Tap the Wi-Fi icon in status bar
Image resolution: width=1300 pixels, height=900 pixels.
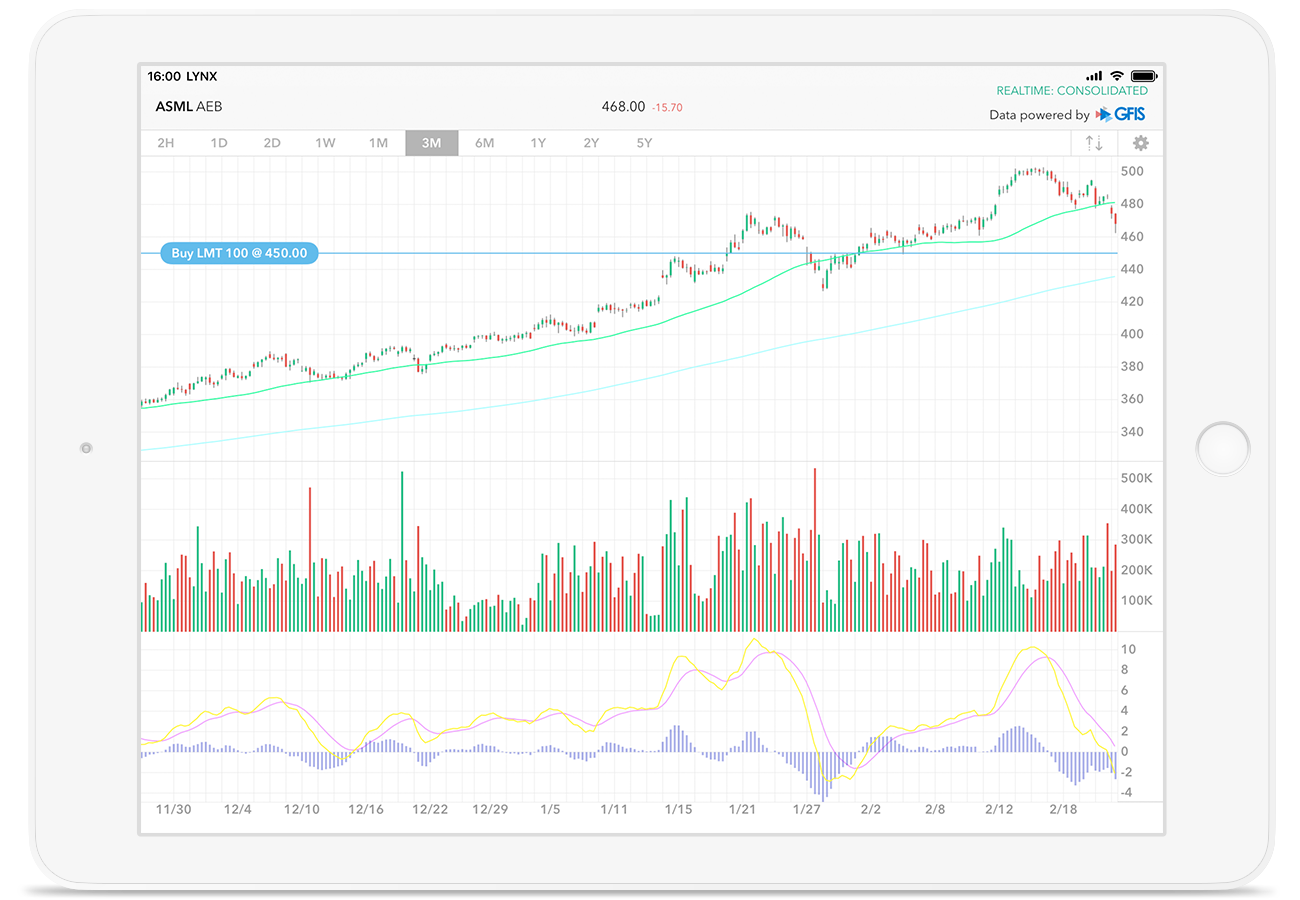point(1116,76)
